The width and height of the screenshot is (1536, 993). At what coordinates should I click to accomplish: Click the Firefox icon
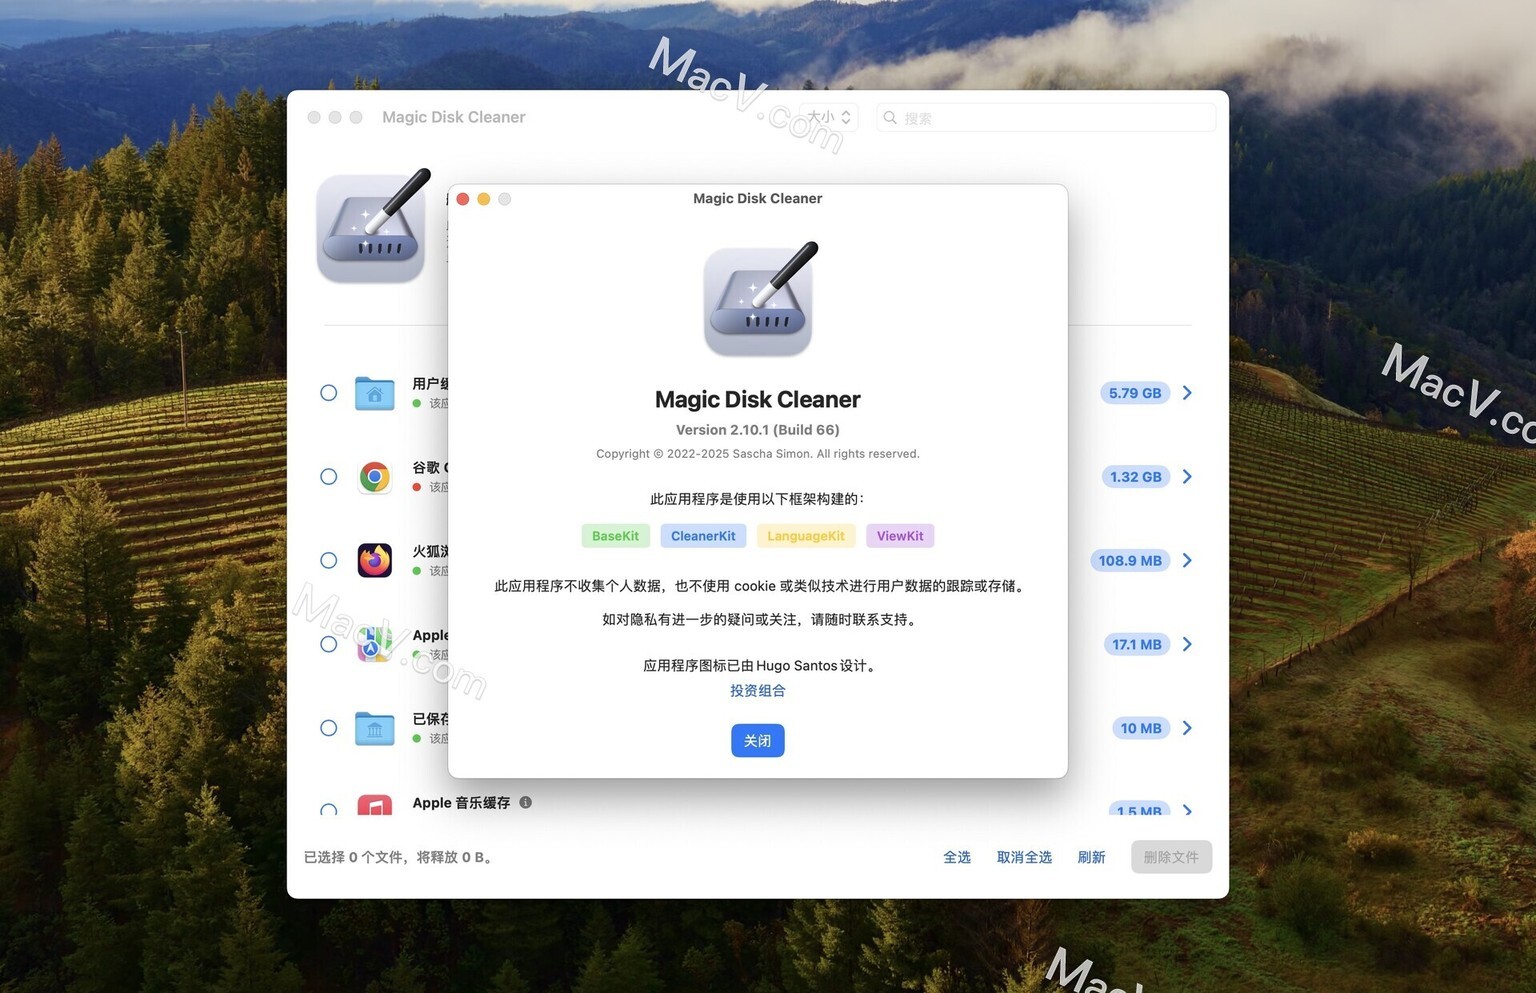point(374,560)
